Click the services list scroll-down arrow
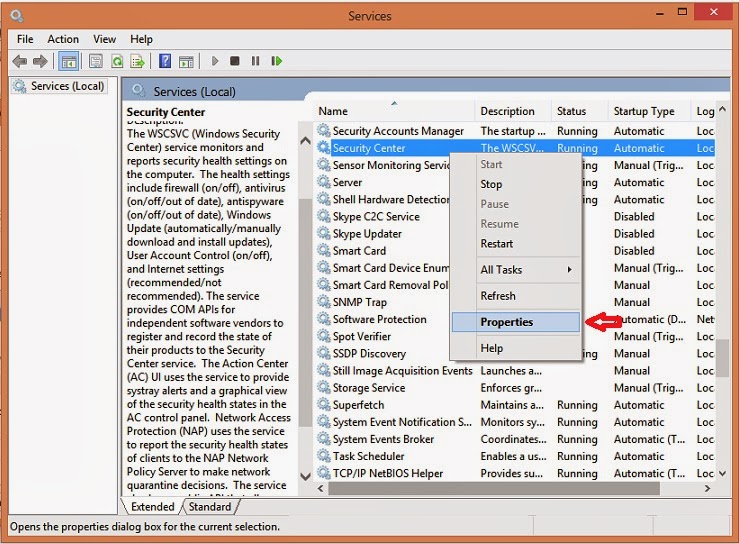 pyautogui.click(x=723, y=473)
